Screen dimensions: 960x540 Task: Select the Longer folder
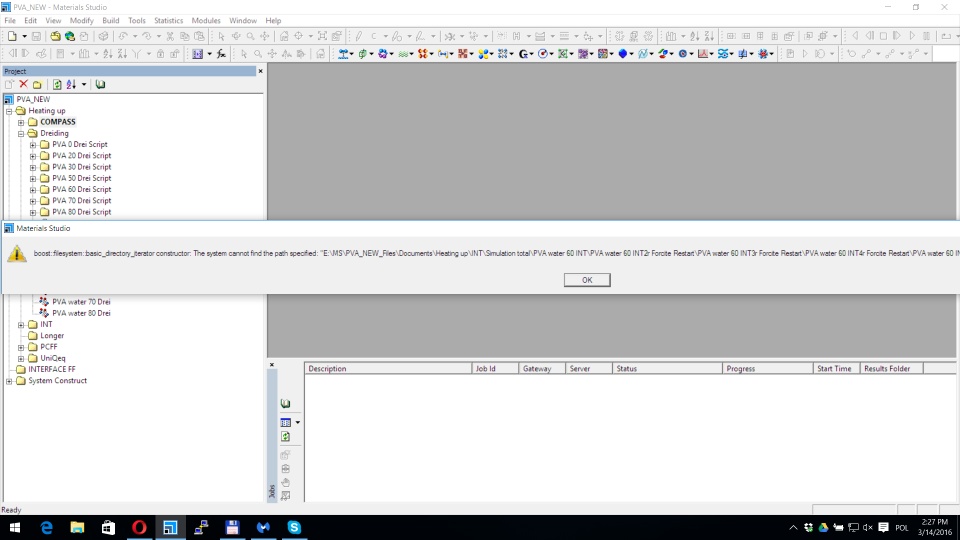[52, 336]
